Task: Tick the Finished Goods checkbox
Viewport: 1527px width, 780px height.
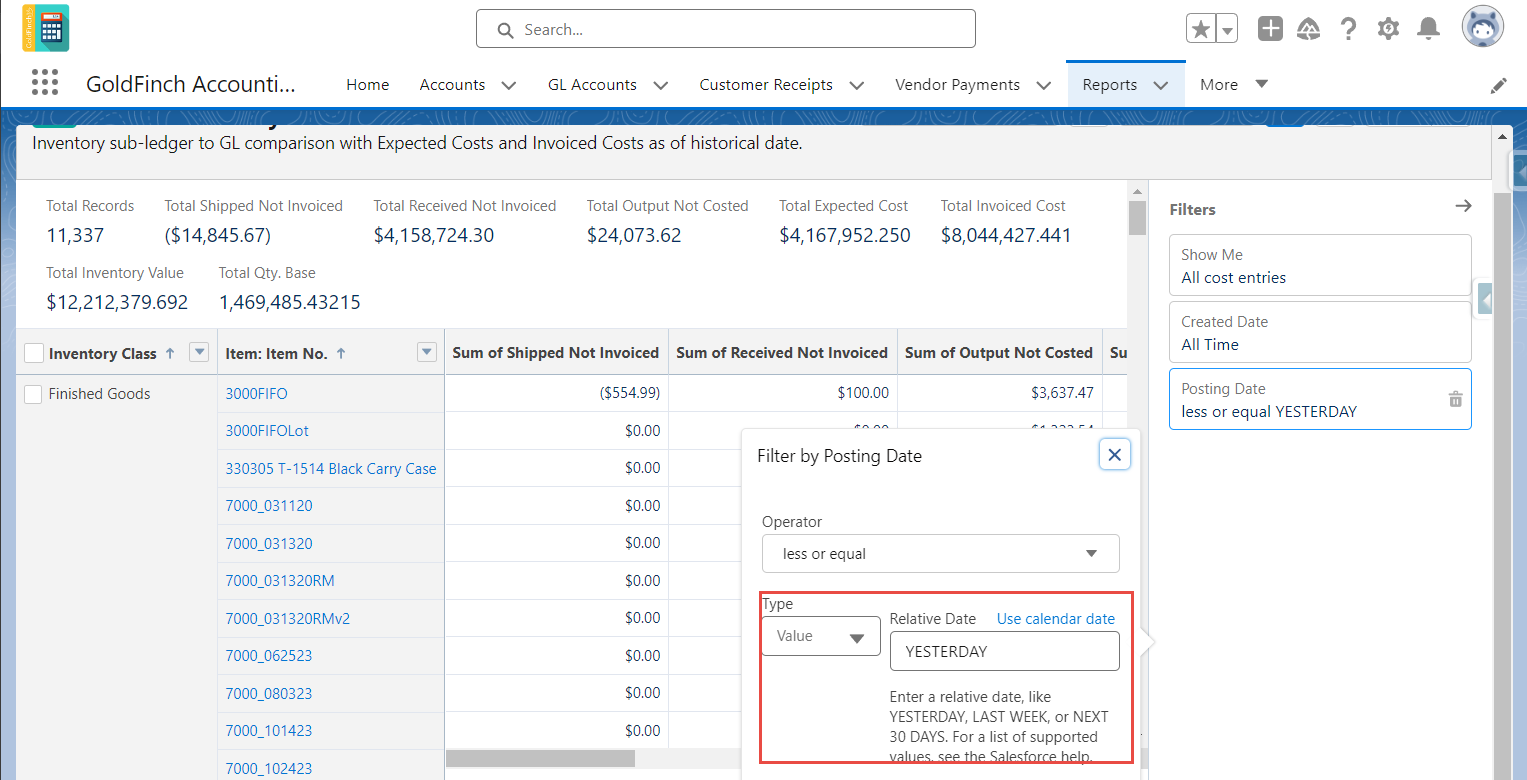Action: 34,394
